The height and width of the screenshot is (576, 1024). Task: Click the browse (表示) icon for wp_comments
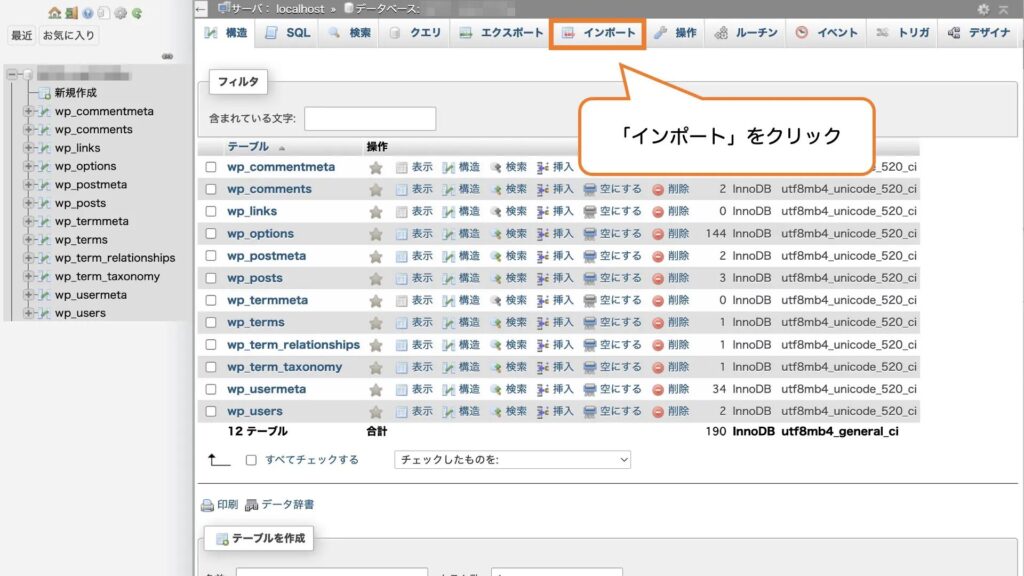pyautogui.click(x=402, y=189)
